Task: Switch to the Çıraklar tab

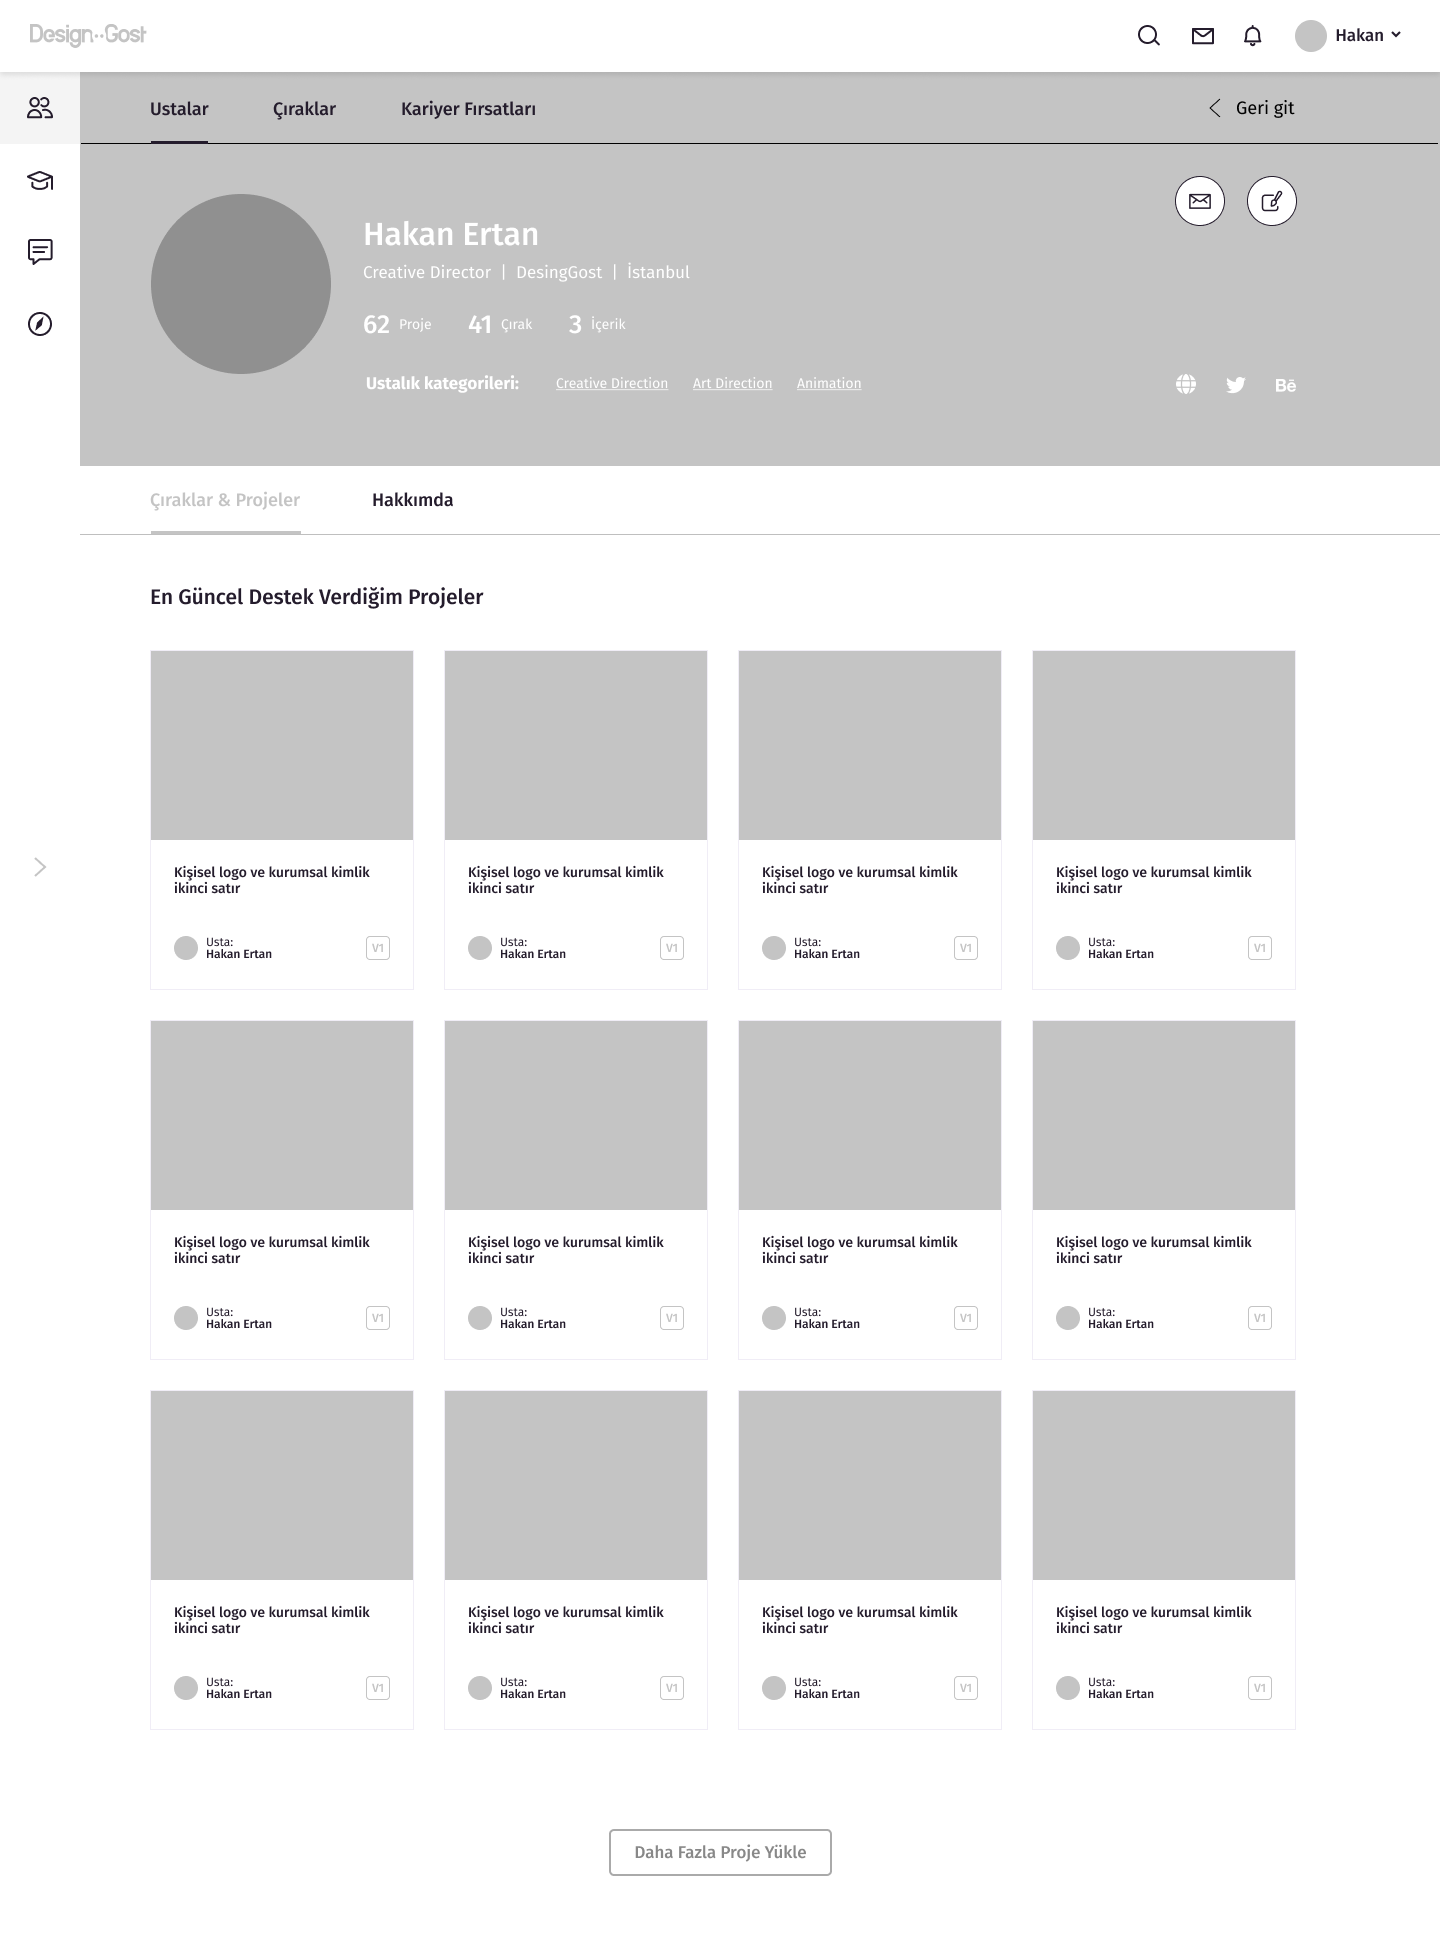Action: pyautogui.click(x=304, y=109)
